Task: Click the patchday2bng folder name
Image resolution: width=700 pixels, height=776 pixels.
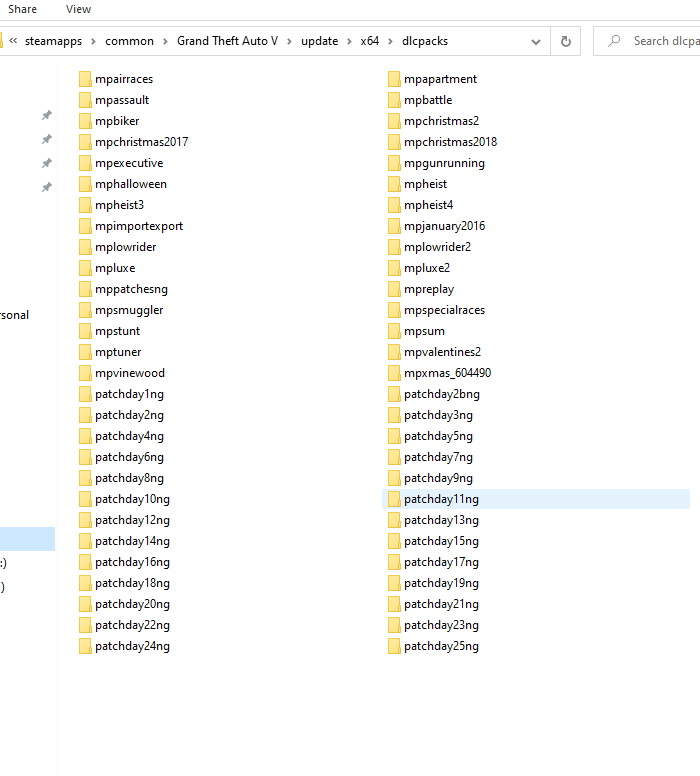Action: tap(442, 394)
